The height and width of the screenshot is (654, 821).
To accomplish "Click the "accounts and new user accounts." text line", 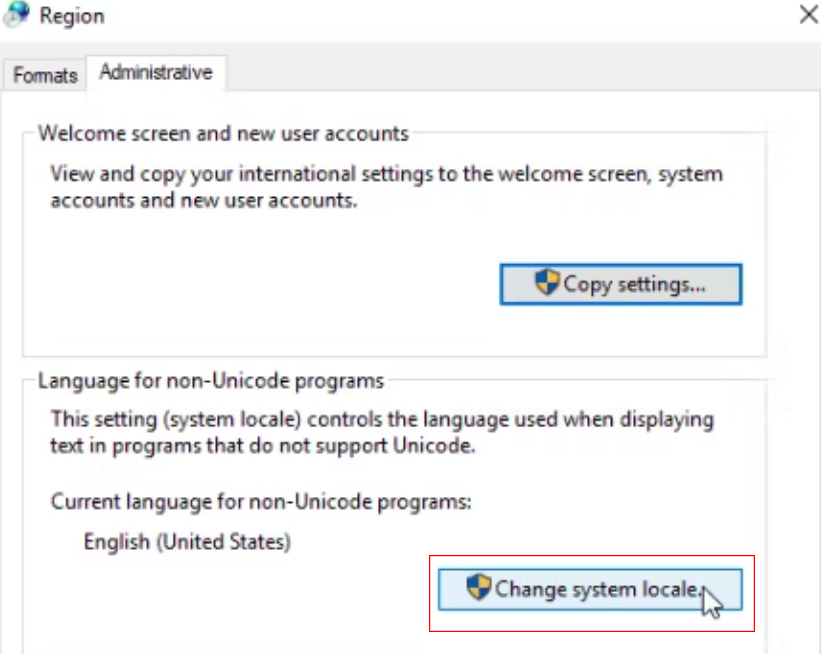I will point(203,199).
